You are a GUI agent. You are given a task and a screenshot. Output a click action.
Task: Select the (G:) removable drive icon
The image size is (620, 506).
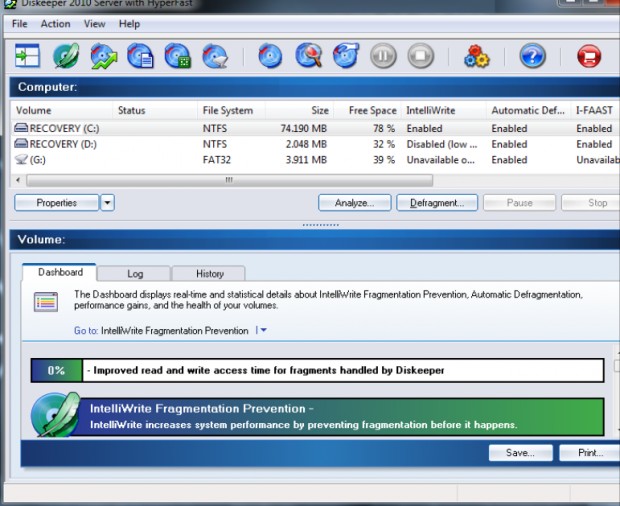[21, 159]
